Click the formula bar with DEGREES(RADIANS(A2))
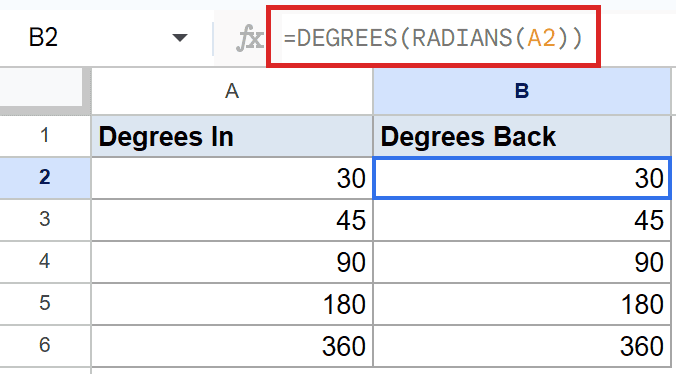 (433, 38)
